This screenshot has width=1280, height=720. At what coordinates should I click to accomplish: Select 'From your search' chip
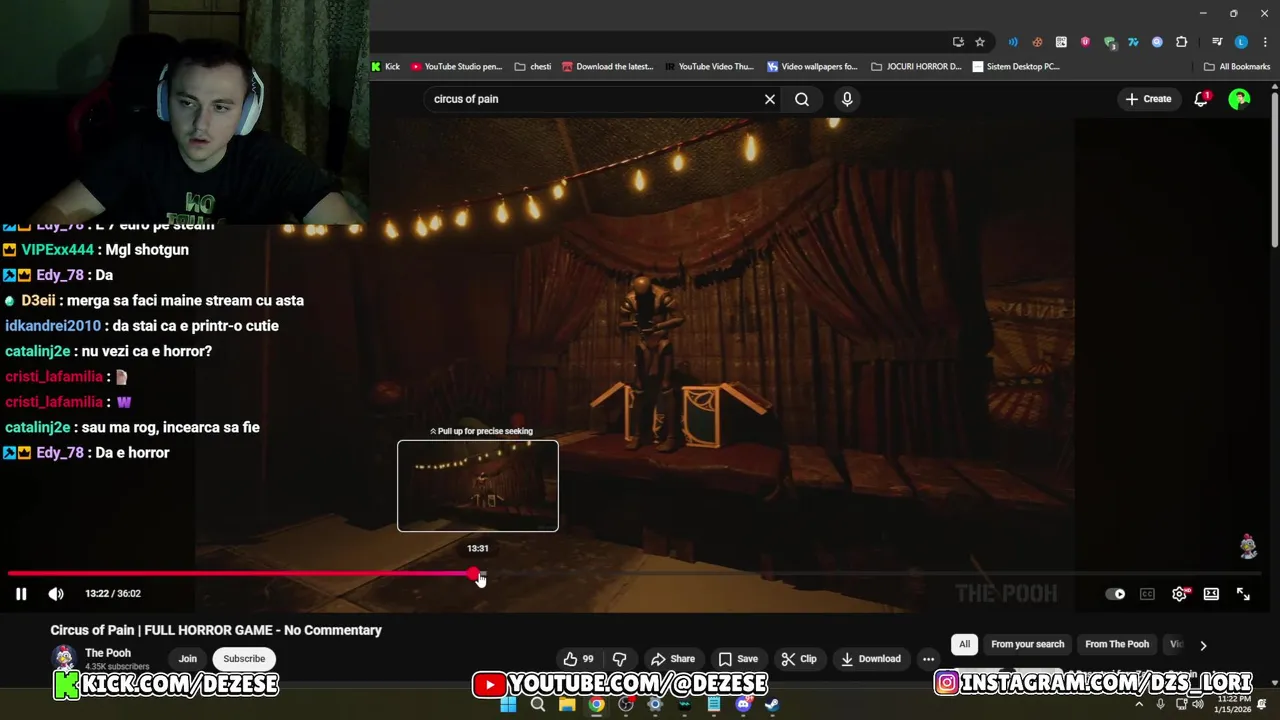[x=1027, y=644]
